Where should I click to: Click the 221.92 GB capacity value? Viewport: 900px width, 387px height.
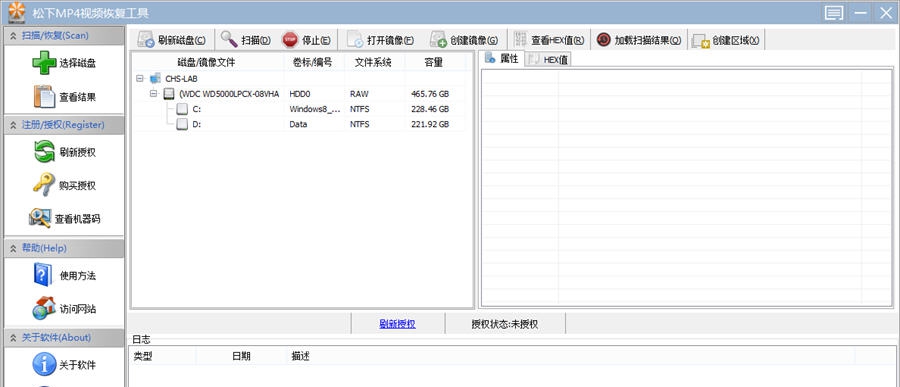pos(430,124)
